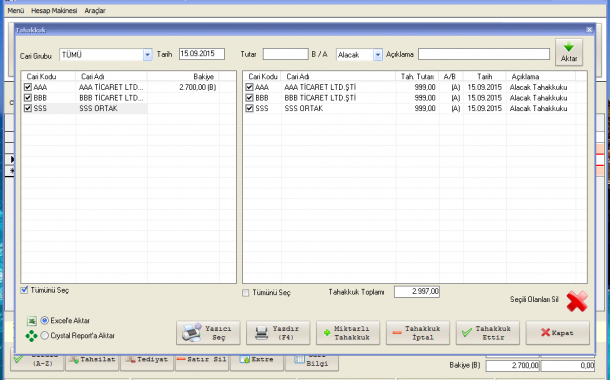Image resolution: width=610 pixels, height=380 pixels.
Task: Select AAA TİCARET LTD.ŞTİ in right list
Action: (x=320, y=87)
